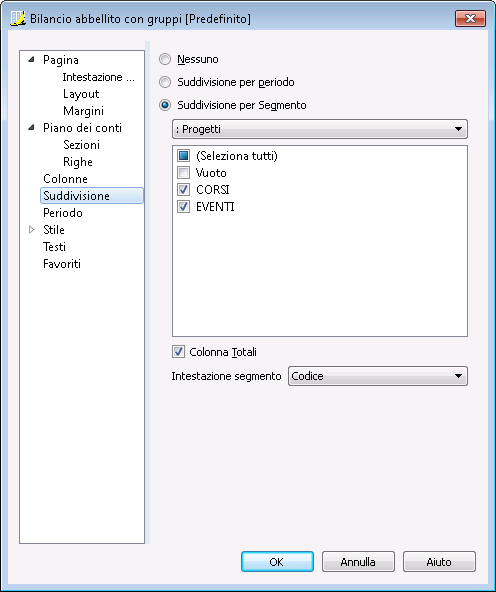The image size is (496, 592).
Task: Collapse the Pagina tree node
Action: pos(32,59)
